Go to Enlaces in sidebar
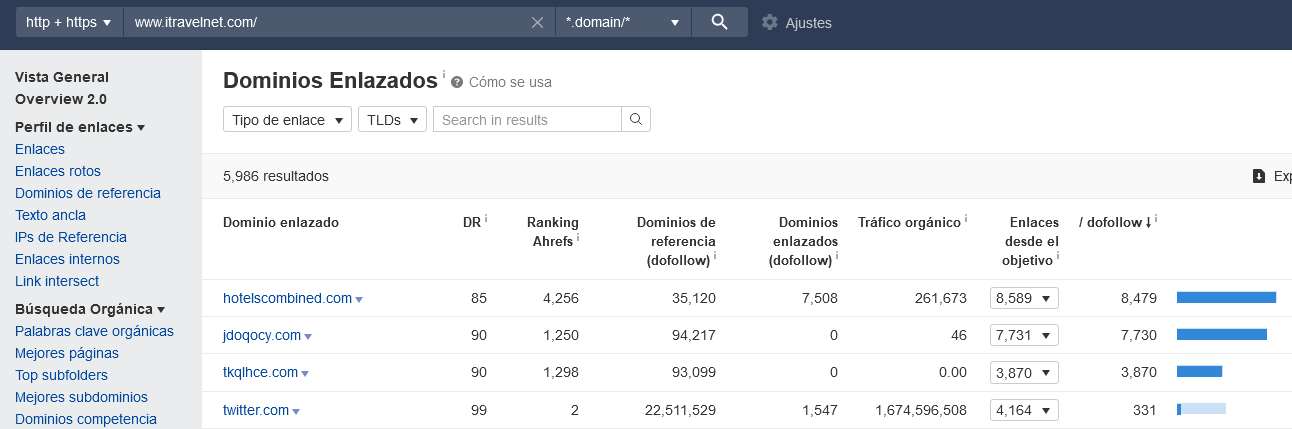Screen dimensions: 1292x429 40,149
